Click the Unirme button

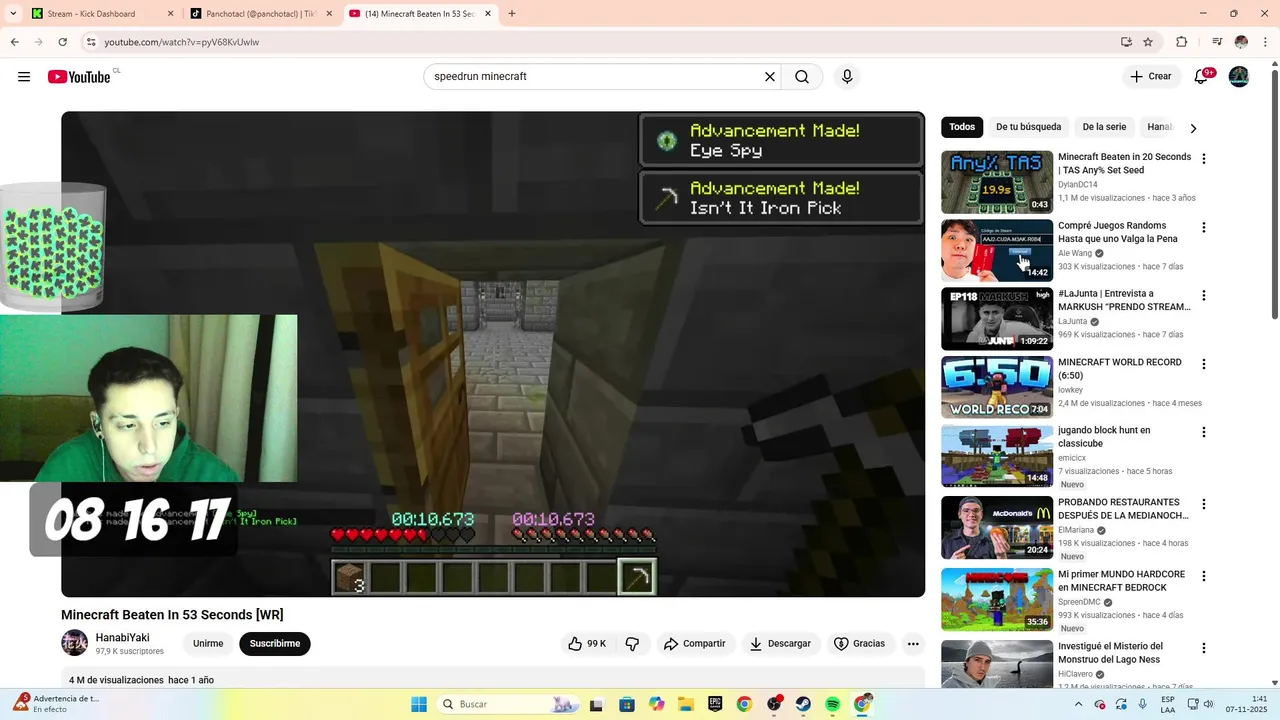click(x=208, y=644)
